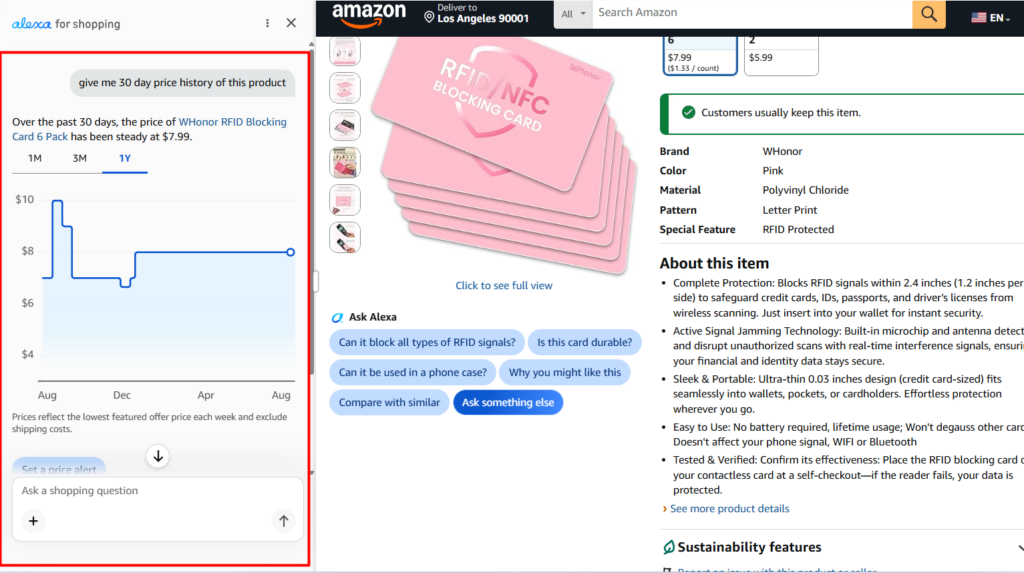1024x573 pixels.
Task: Open the fifth product thumbnail image
Action: pos(345,199)
